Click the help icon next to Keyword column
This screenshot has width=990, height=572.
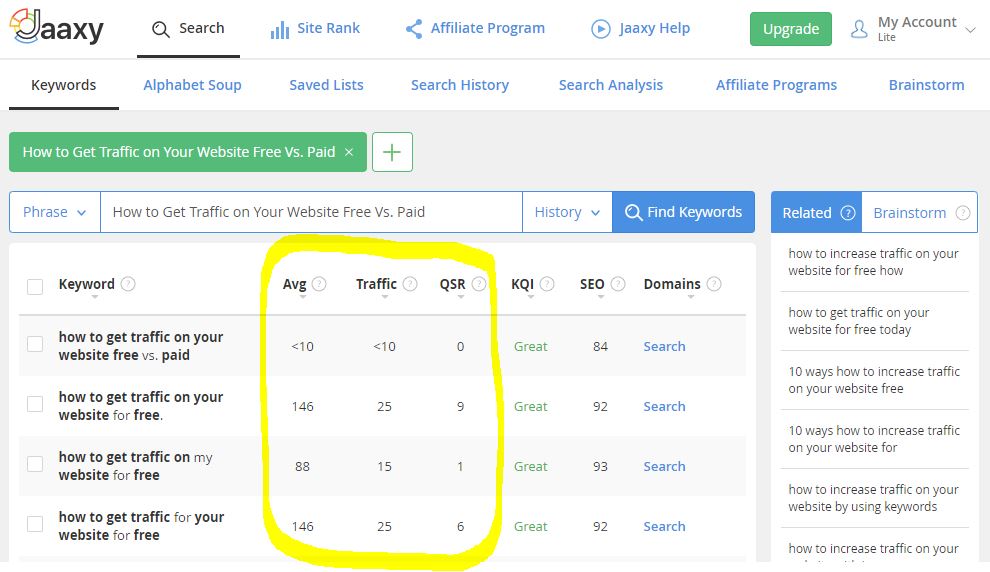point(128,283)
